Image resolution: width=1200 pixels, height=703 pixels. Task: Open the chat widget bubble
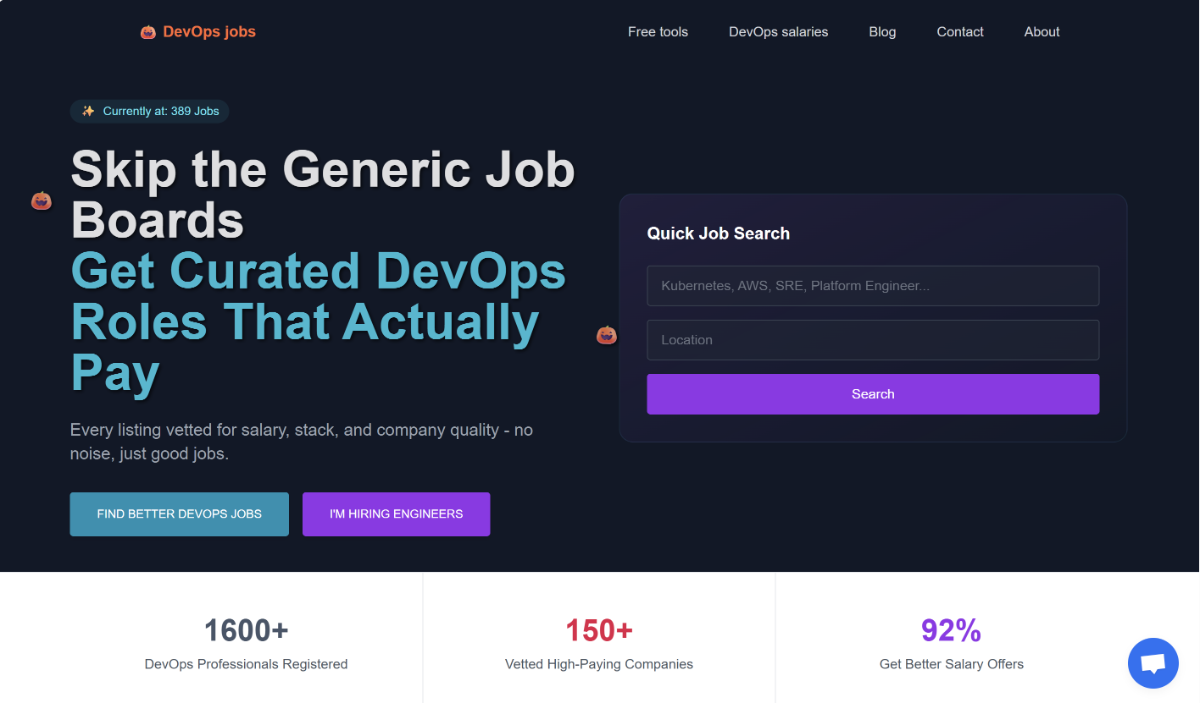1153,663
